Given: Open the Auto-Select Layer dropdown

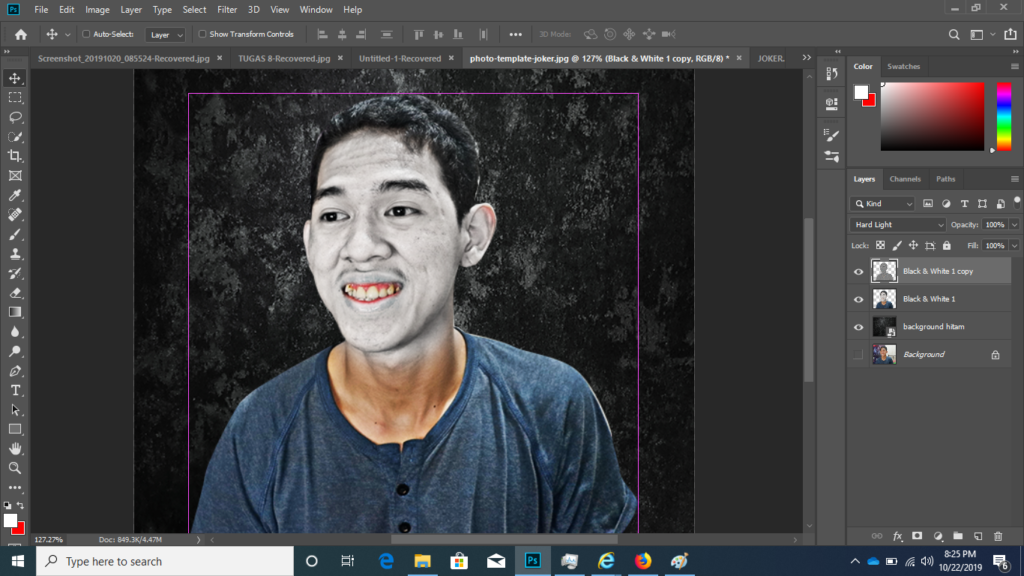Looking at the screenshot, I should click(x=165, y=35).
